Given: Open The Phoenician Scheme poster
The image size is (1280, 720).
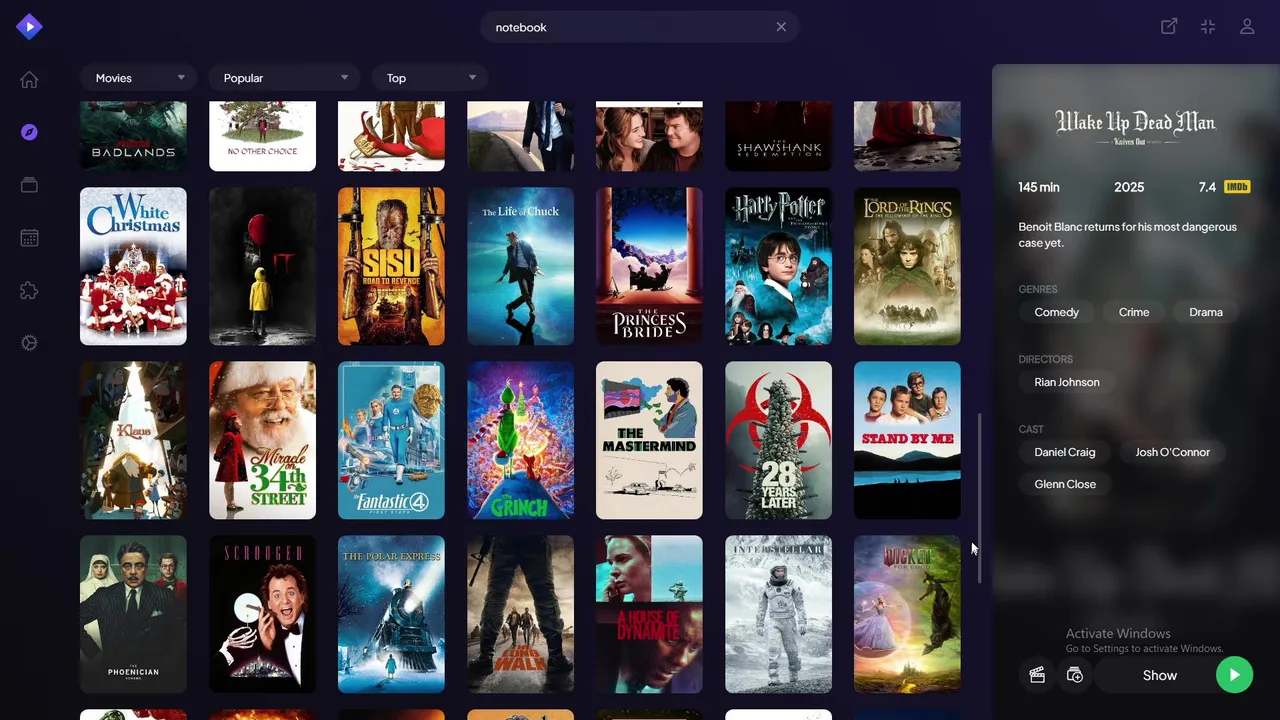Looking at the screenshot, I should pyautogui.click(x=133, y=614).
